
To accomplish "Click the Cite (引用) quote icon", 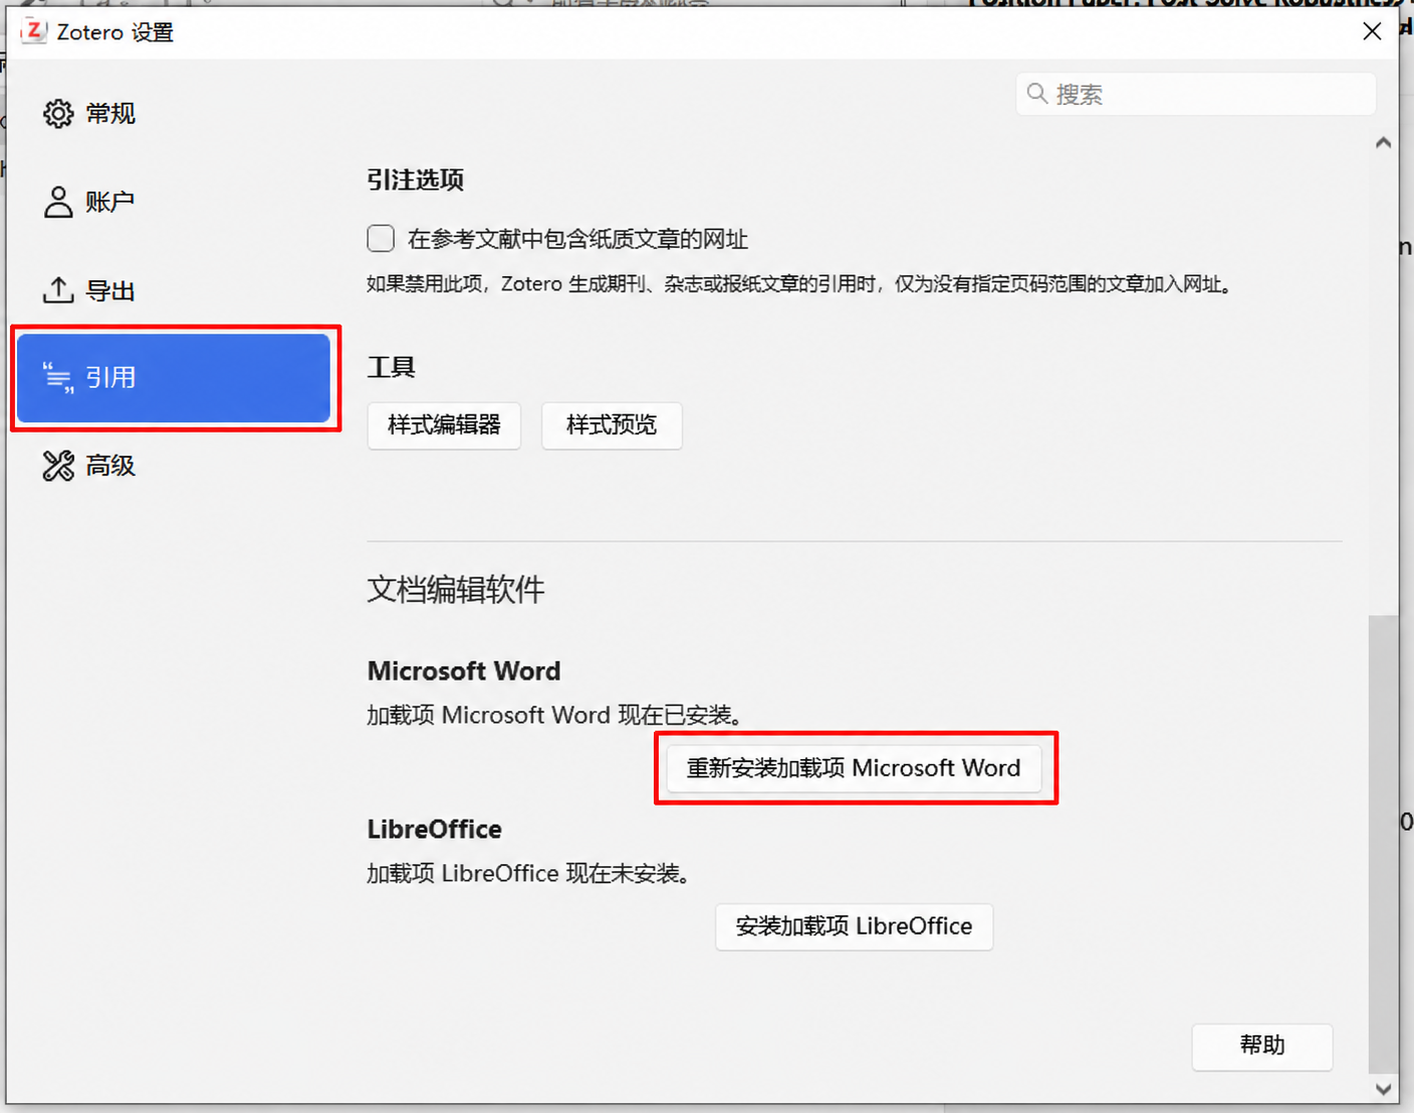I will pos(58,378).
